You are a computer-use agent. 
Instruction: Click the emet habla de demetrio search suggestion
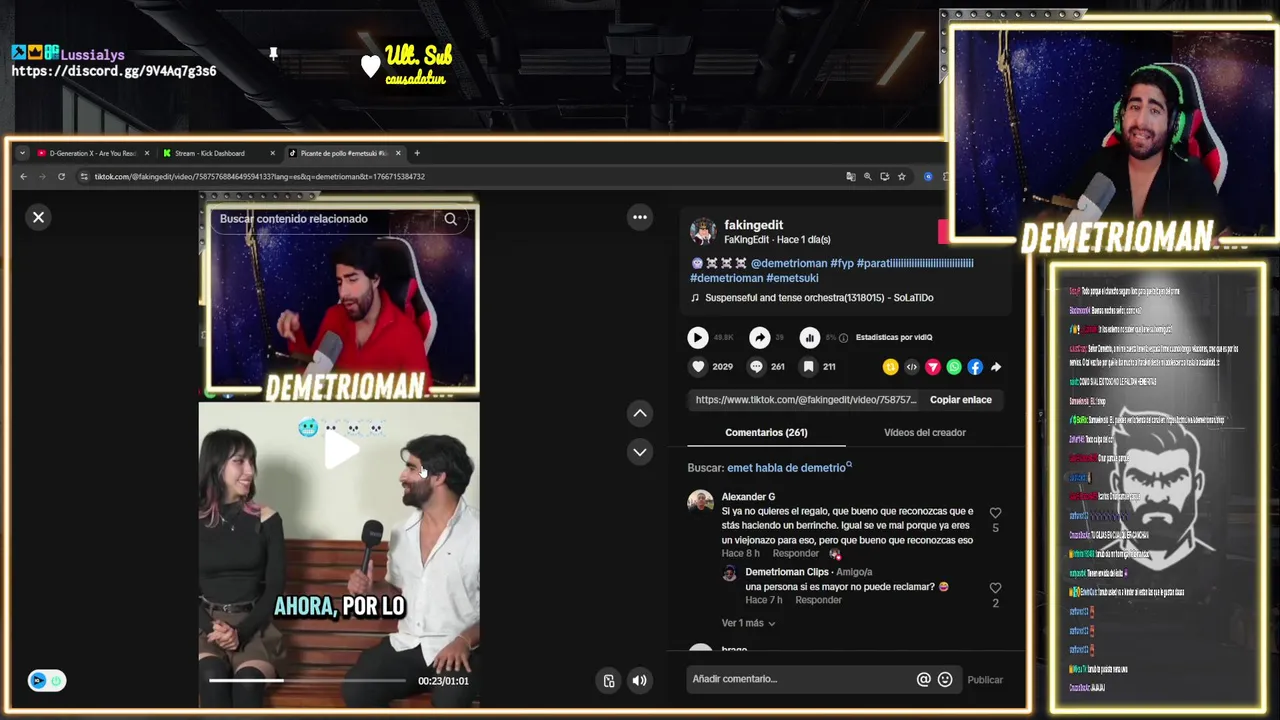(x=789, y=468)
